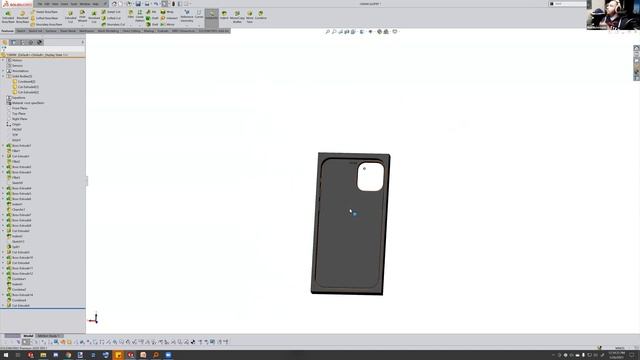Open the Surfaces ribbon tab
This screenshot has height=360, width=640.
click(51, 31)
